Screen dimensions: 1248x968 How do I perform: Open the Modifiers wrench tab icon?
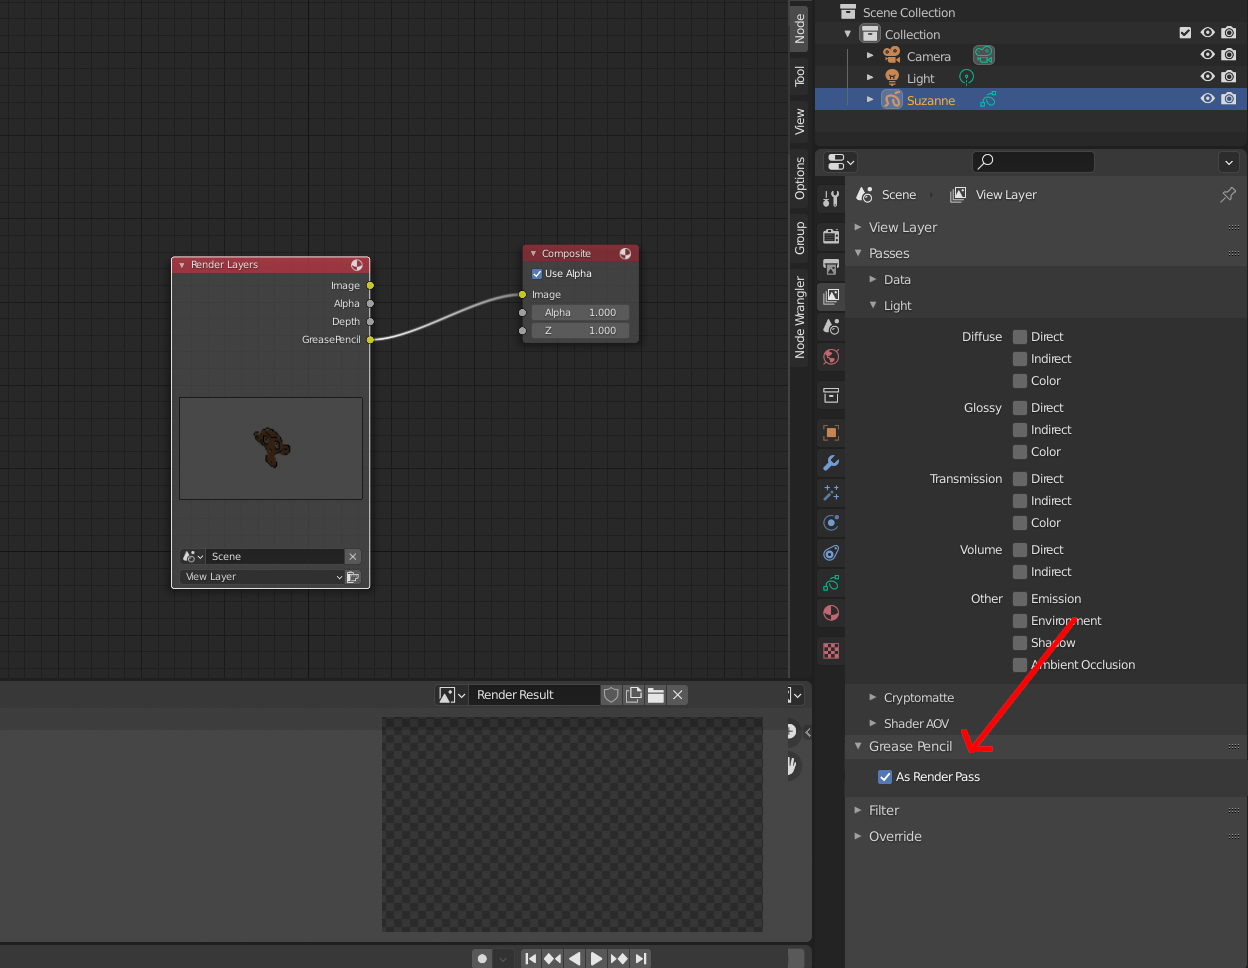pyautogui.click(x=830, y=462)
